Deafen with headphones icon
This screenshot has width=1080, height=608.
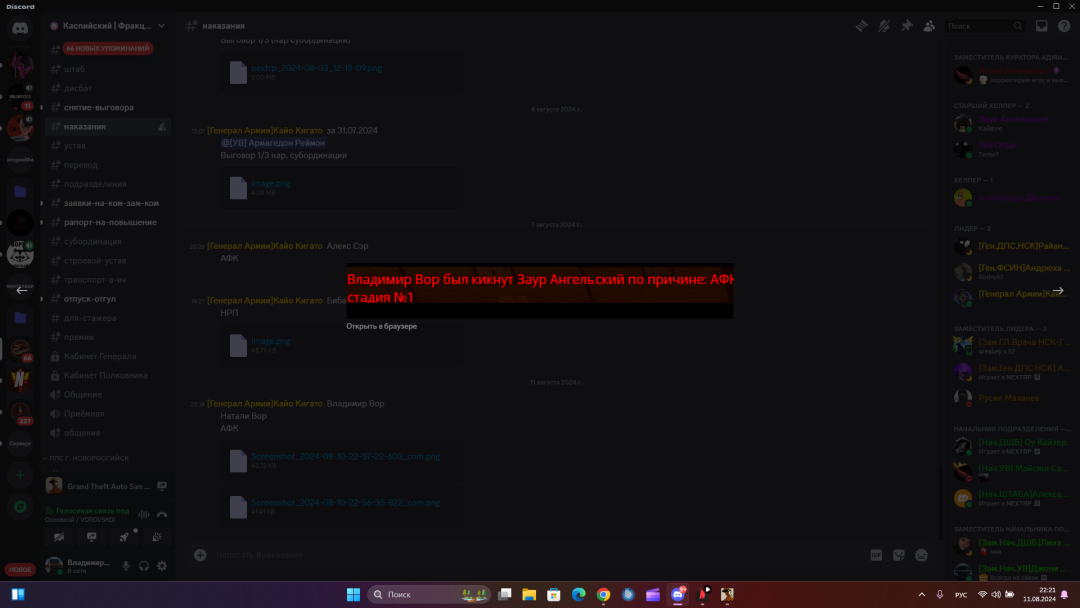click(144, 566)
